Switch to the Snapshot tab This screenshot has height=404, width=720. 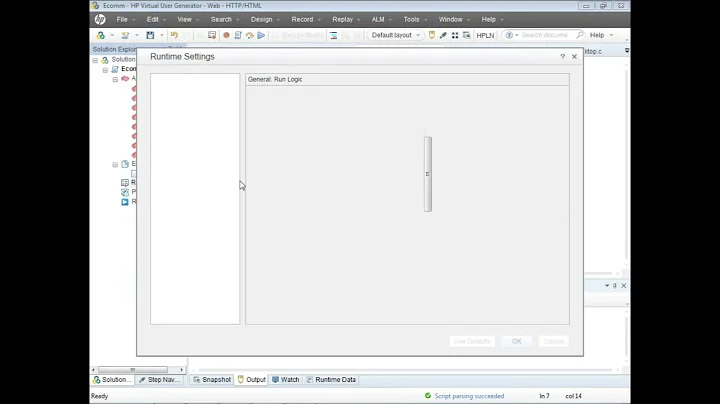click(212, 380)
